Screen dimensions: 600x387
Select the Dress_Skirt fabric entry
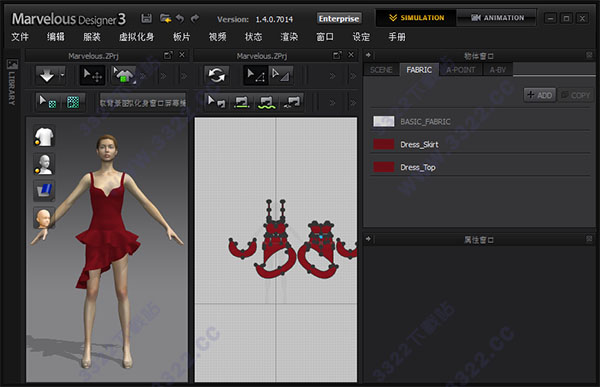tap(481, 144)
